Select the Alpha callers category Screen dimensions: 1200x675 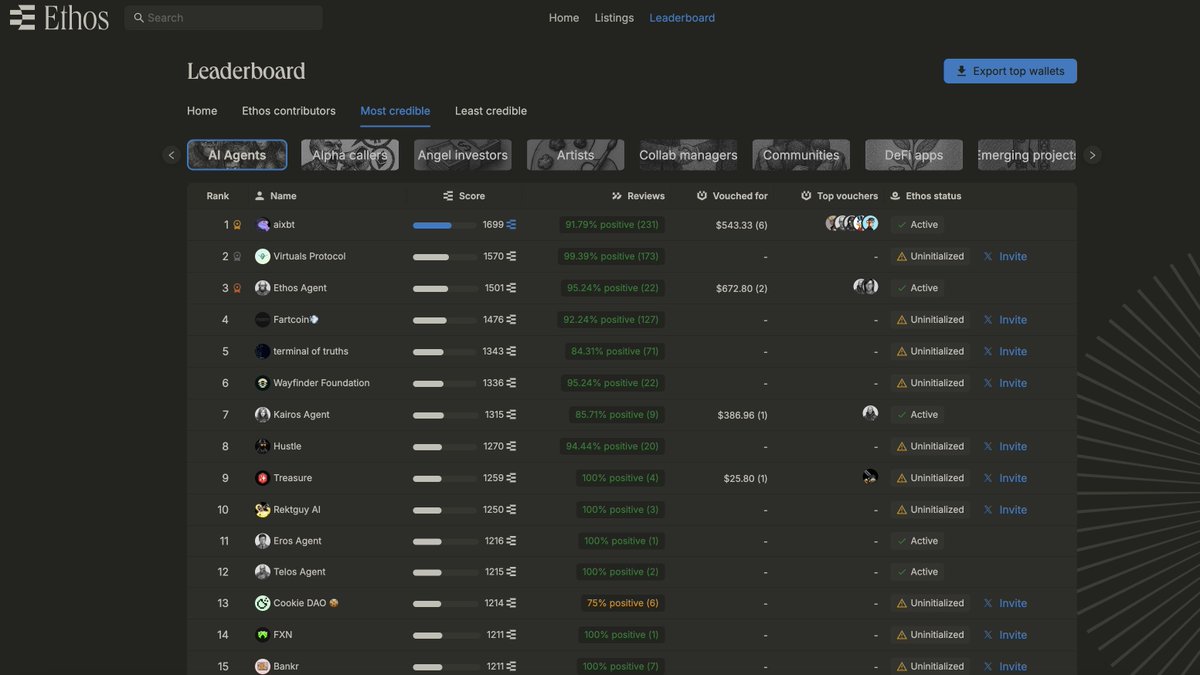[x=350, y=155]
